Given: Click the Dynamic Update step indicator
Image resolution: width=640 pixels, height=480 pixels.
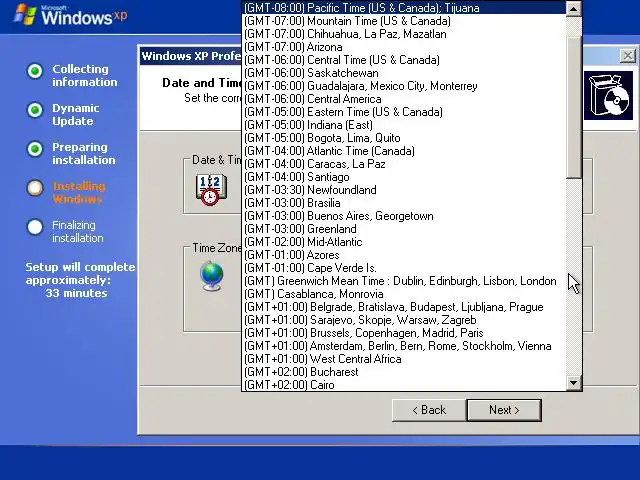Looking at the screenshot, I should [x=35, y=110].
